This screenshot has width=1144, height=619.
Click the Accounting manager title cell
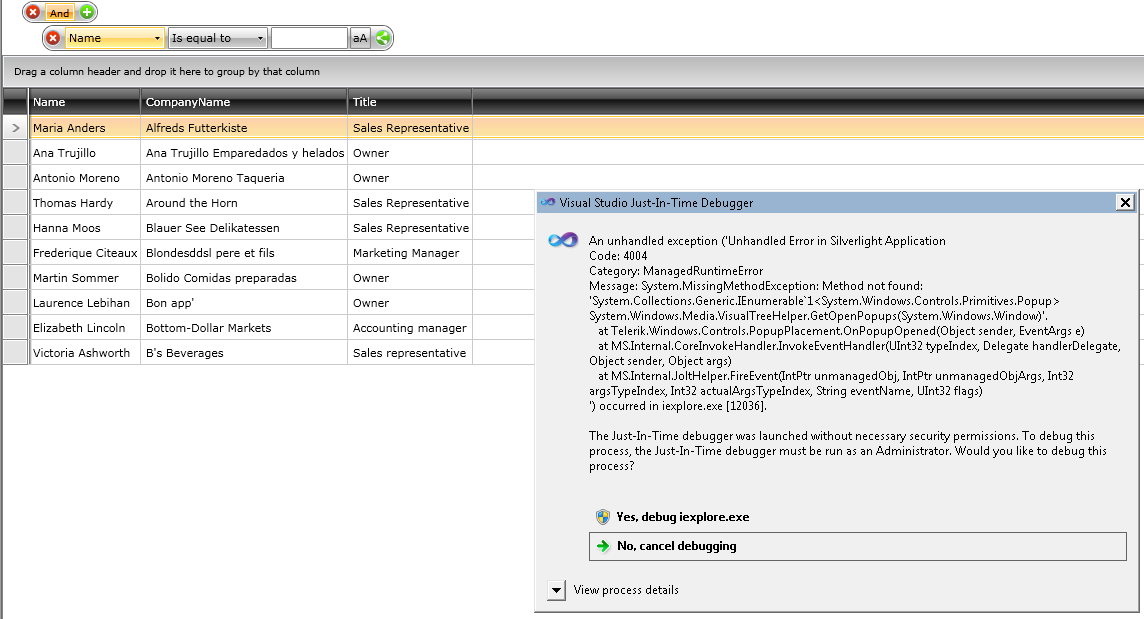click(x=410, y=328)
